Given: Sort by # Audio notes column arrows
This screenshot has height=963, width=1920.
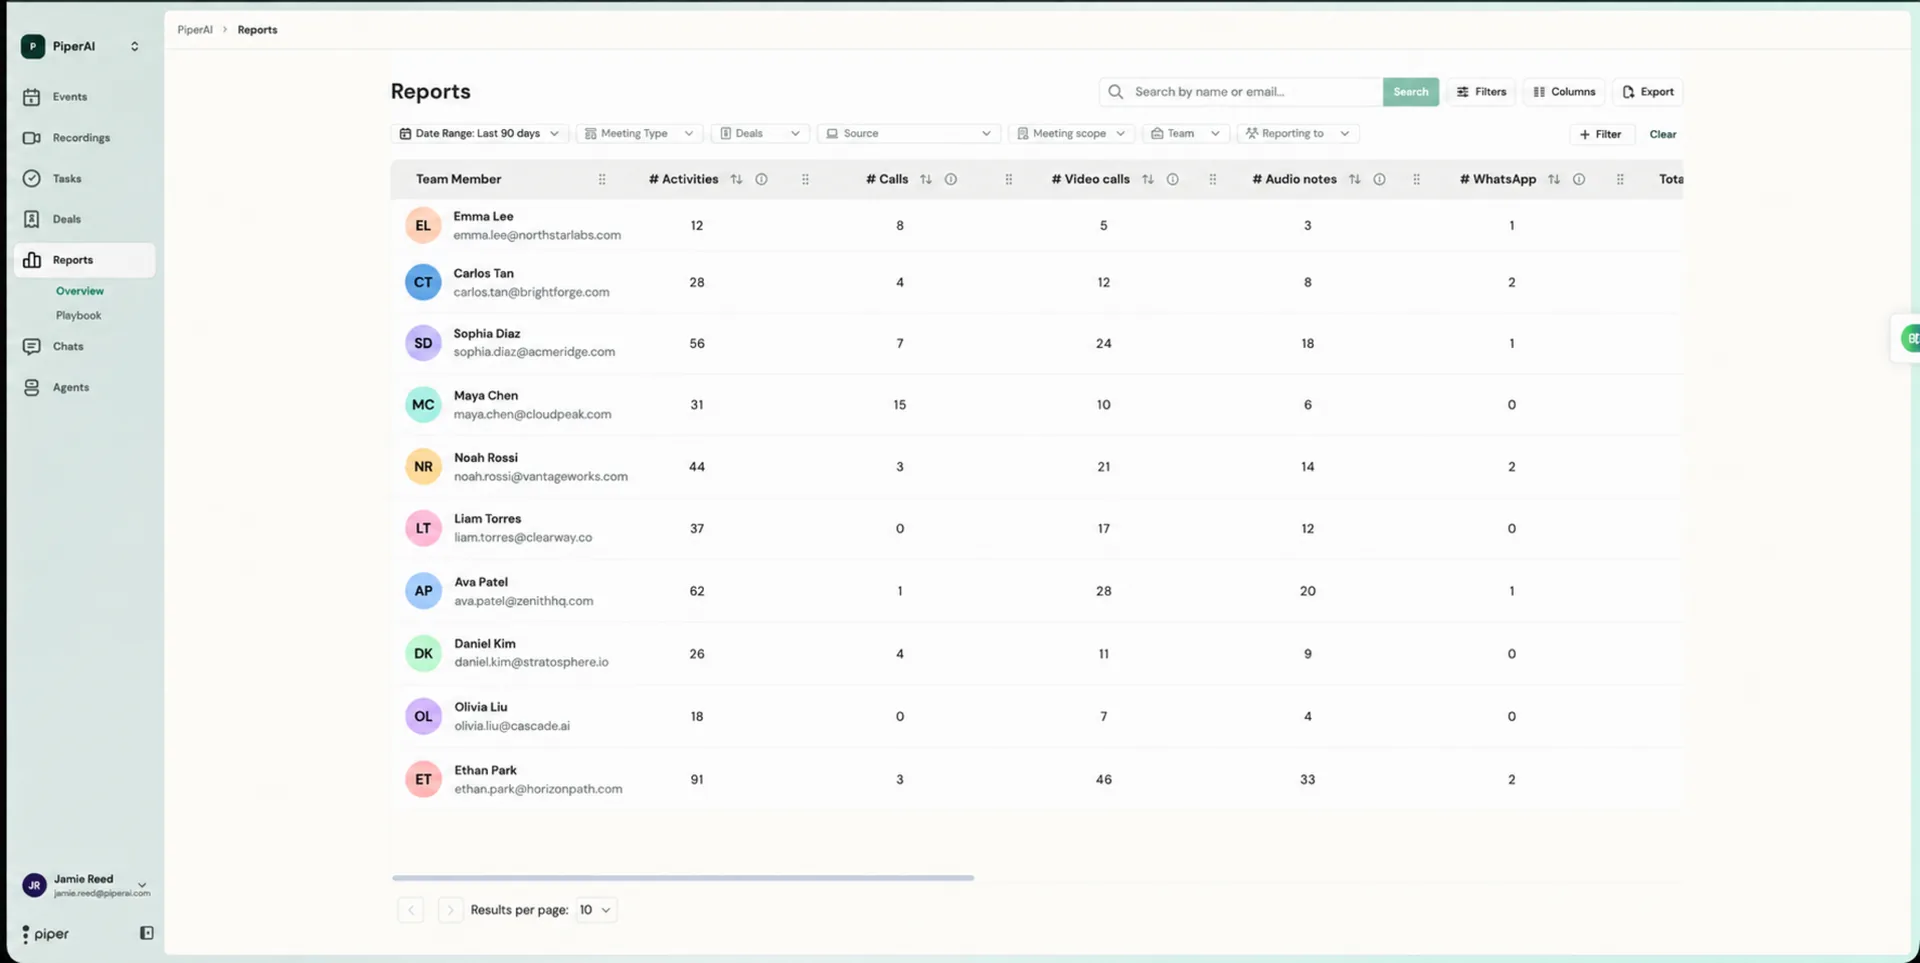Looking at the screenshot, I should 1355,180.
